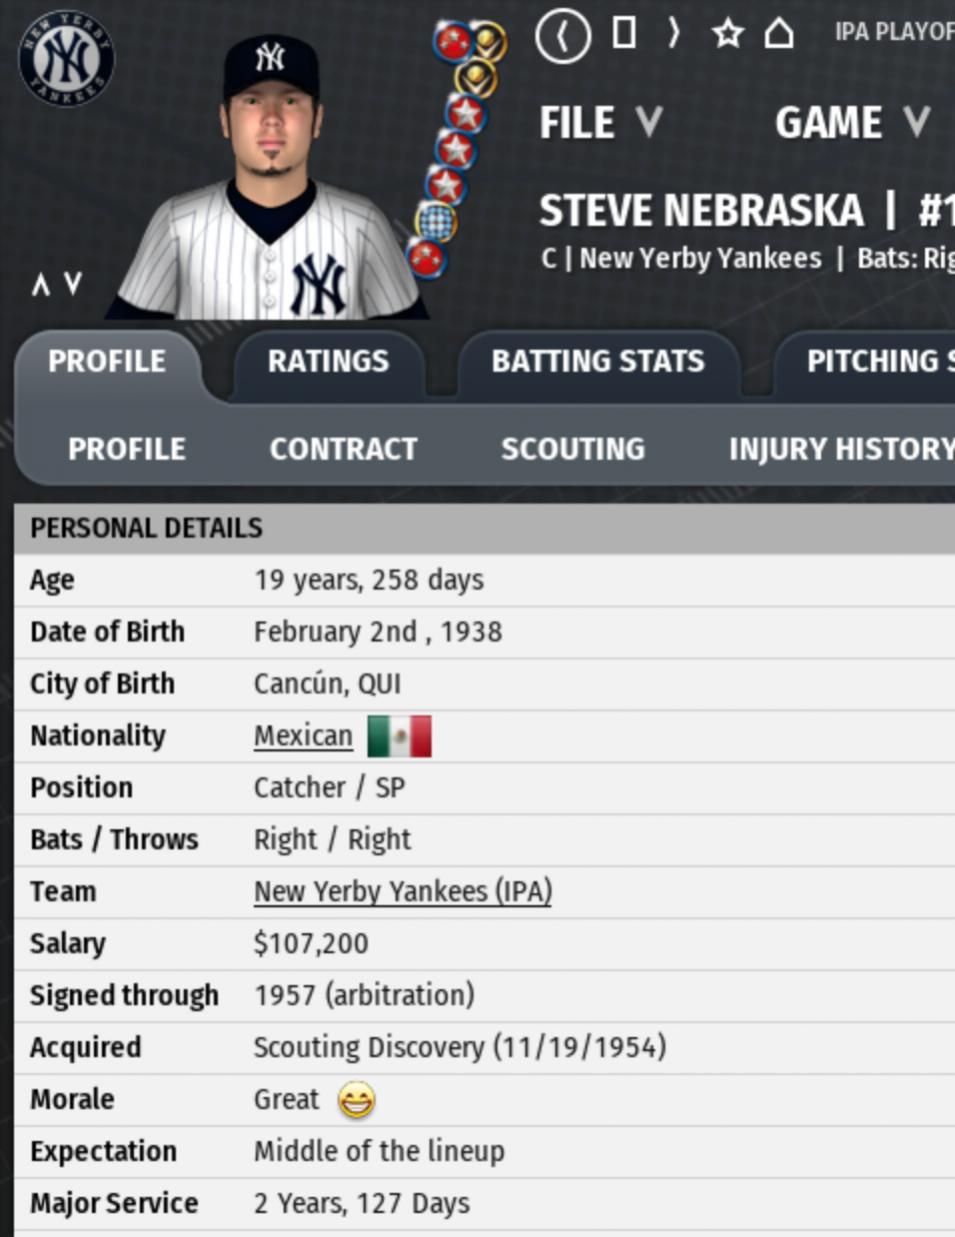Show the SCOUTING sub-tab
The height and width of the screenshot is (1237, 955).
572,449
